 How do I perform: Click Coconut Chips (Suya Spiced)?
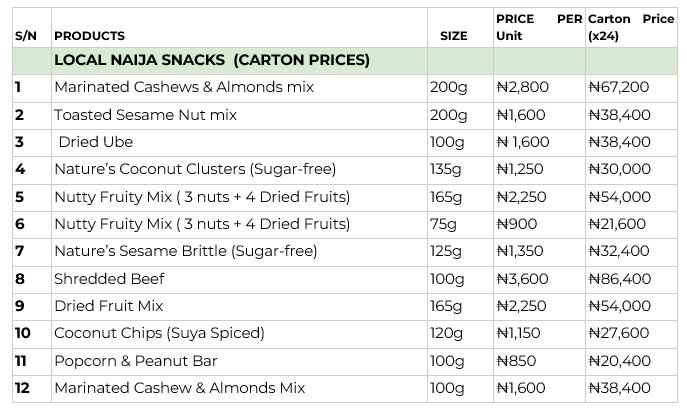click(x=158, y=333)
